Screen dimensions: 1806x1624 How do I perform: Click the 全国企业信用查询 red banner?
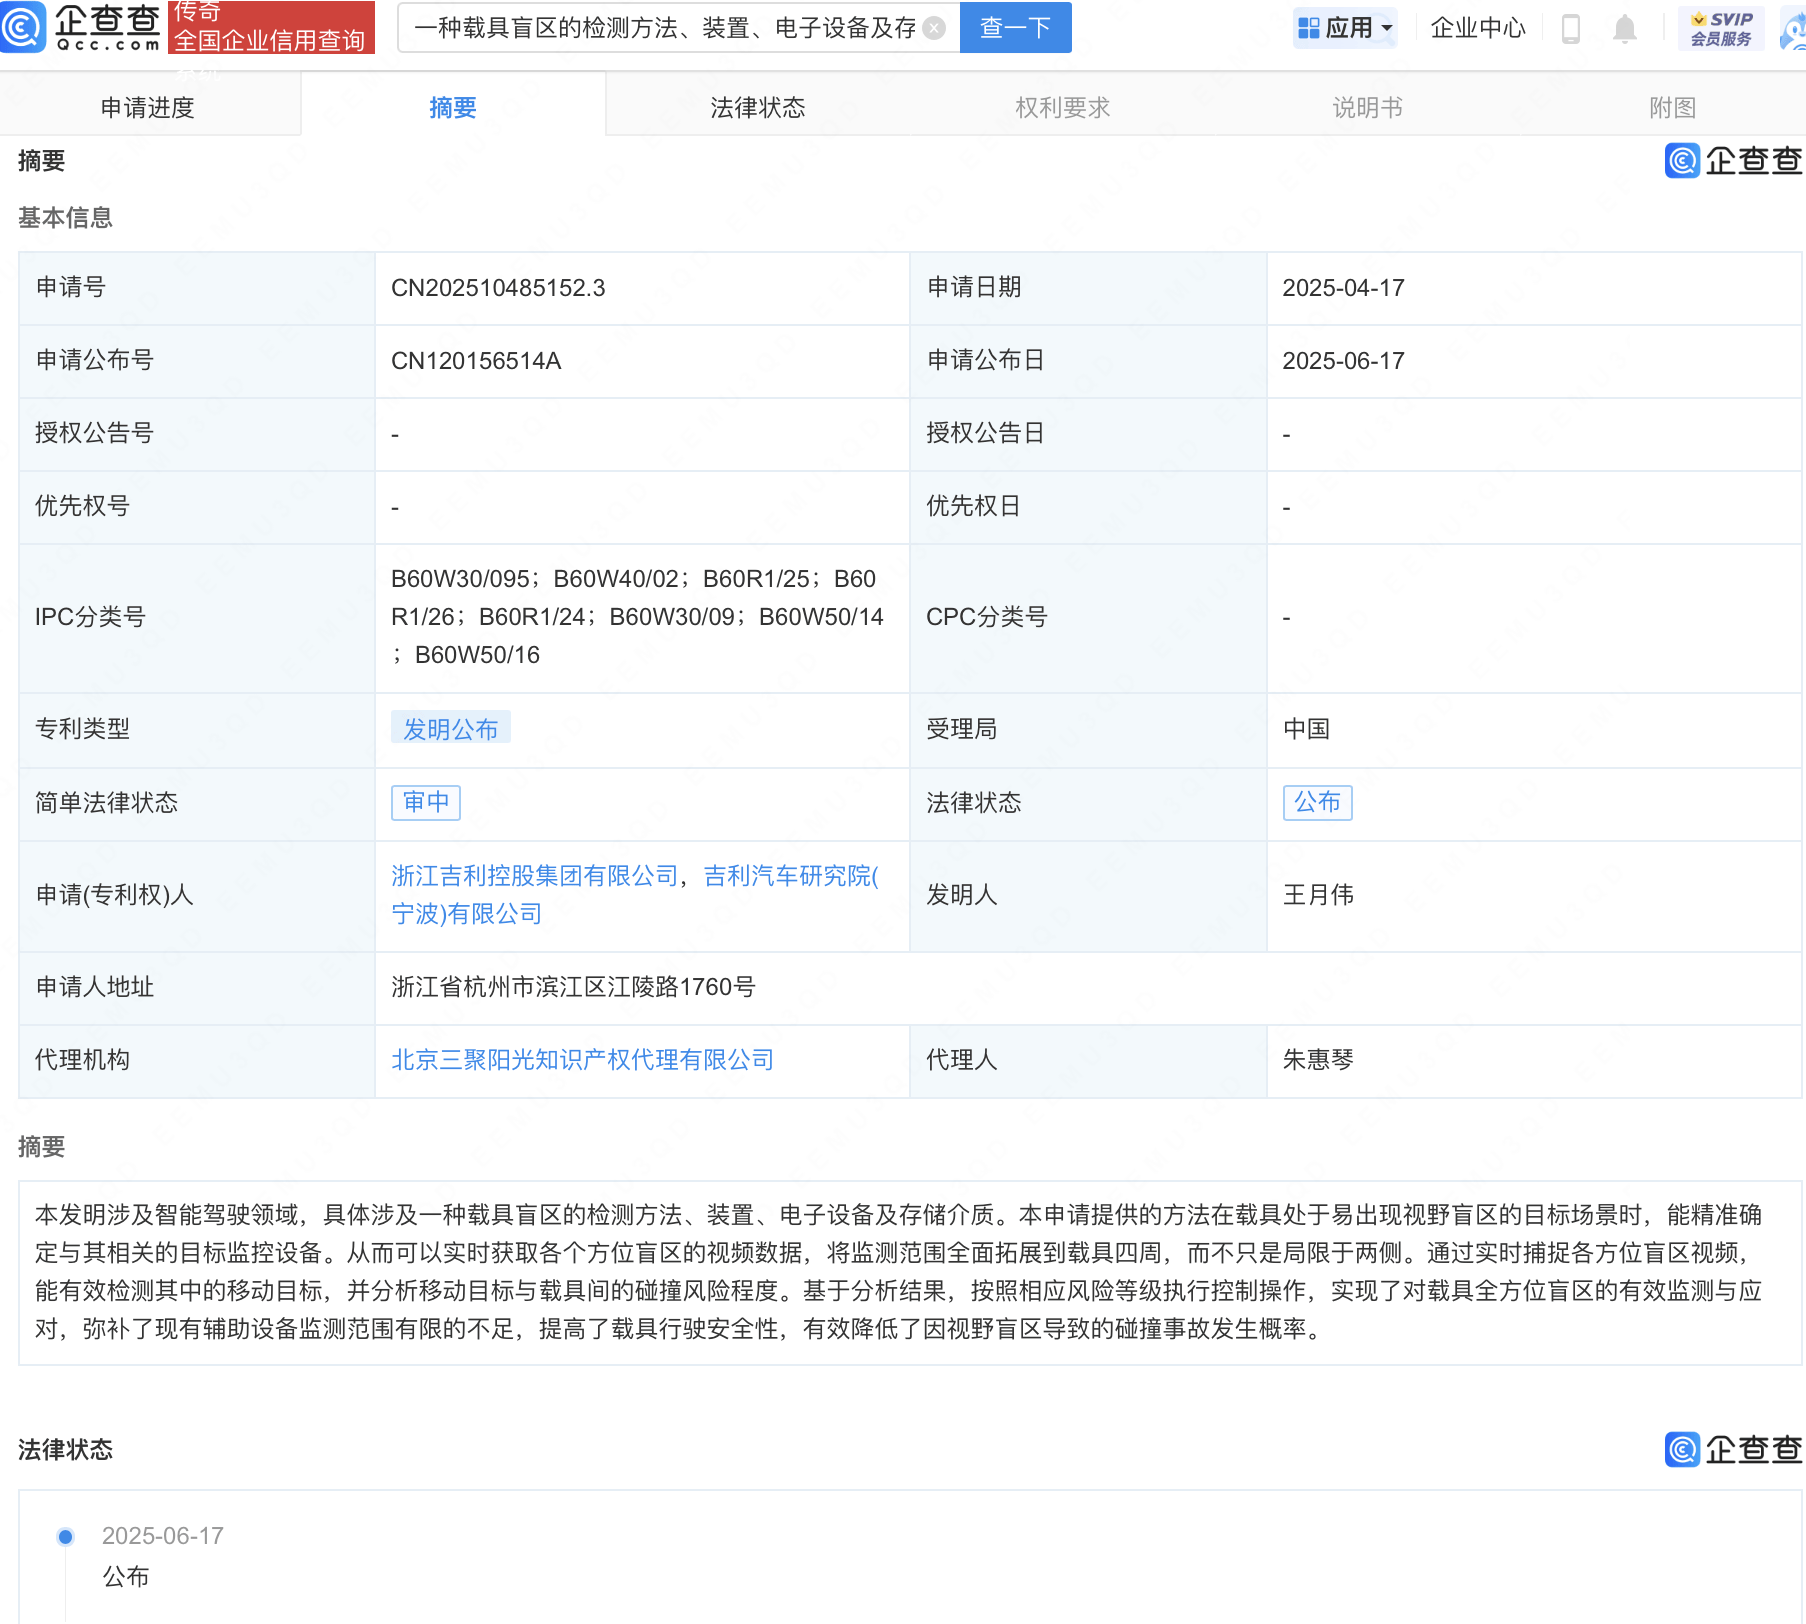[271, 28]
